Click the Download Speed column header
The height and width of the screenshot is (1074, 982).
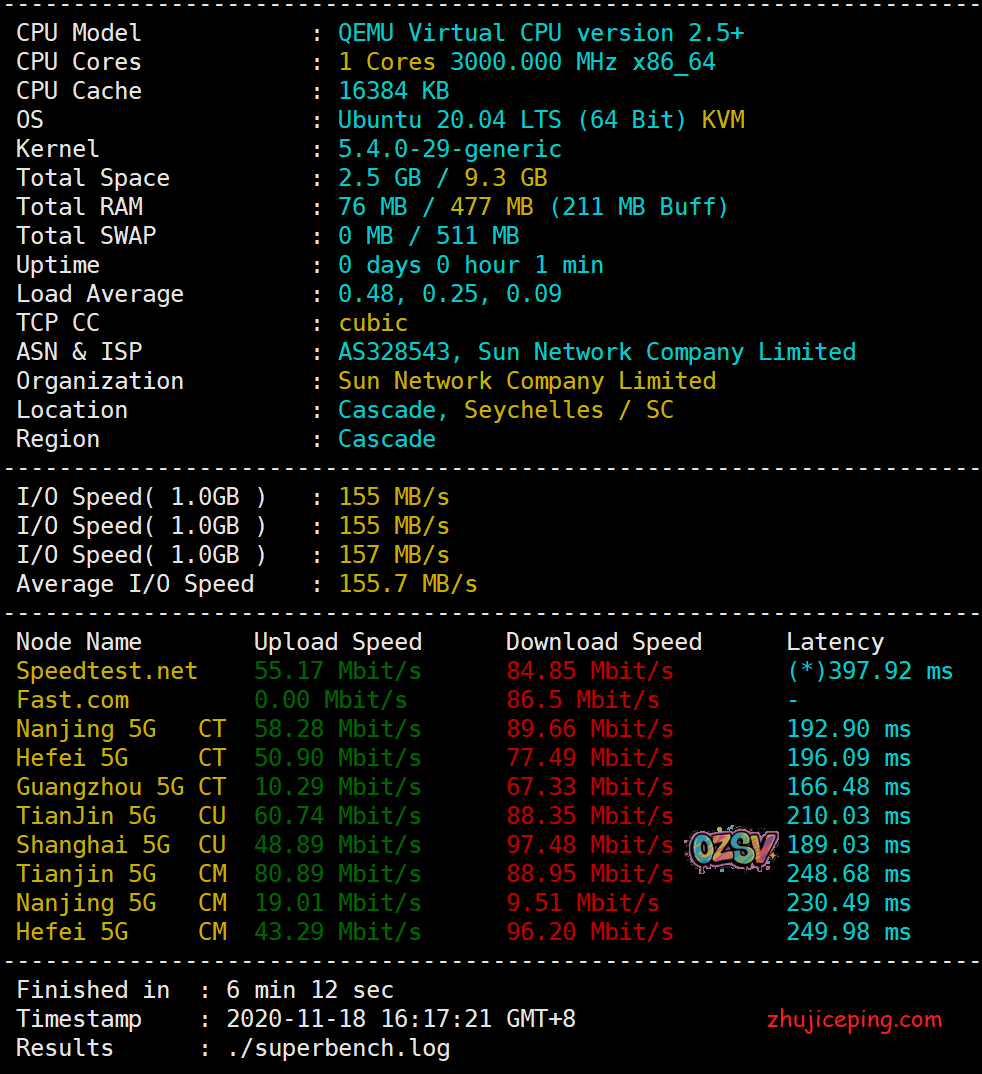tap(603, 642)
